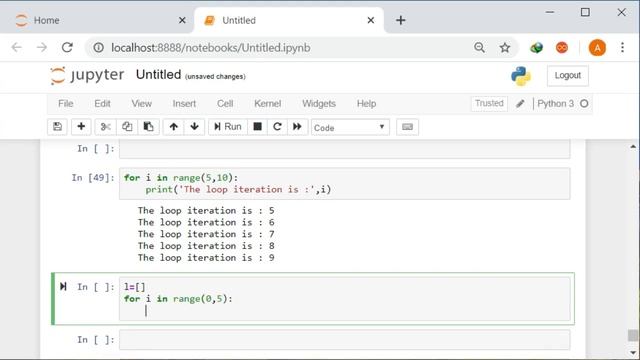Open the Chrome three-dot menu
This screenshot has width=640, height=360.
coord(622,48)
